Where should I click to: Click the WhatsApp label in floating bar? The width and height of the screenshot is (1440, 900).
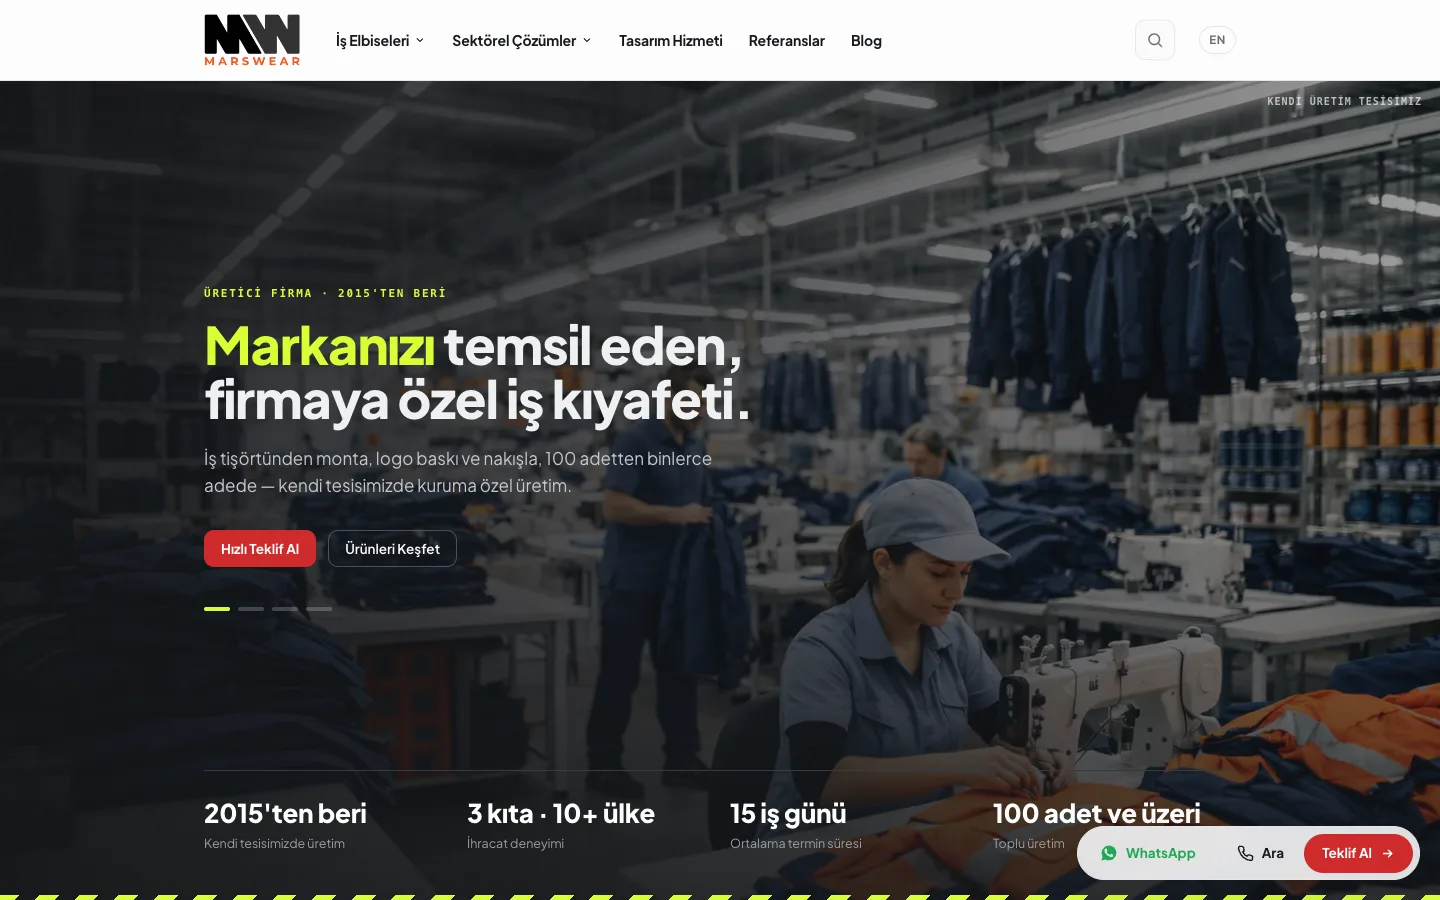pyautogui.click(x=1160, y=853)
